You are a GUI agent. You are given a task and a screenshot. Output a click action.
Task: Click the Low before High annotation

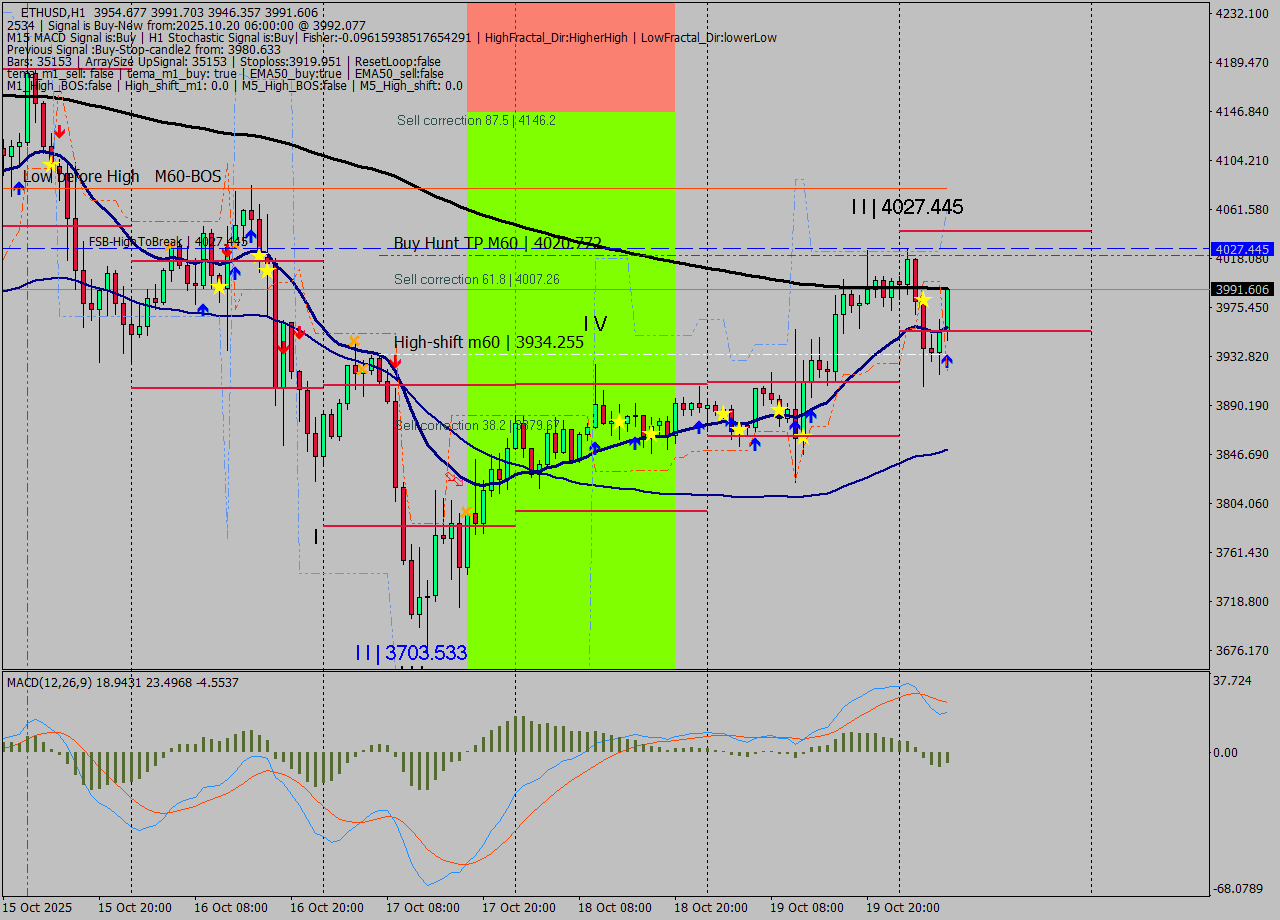pos(79,176)
